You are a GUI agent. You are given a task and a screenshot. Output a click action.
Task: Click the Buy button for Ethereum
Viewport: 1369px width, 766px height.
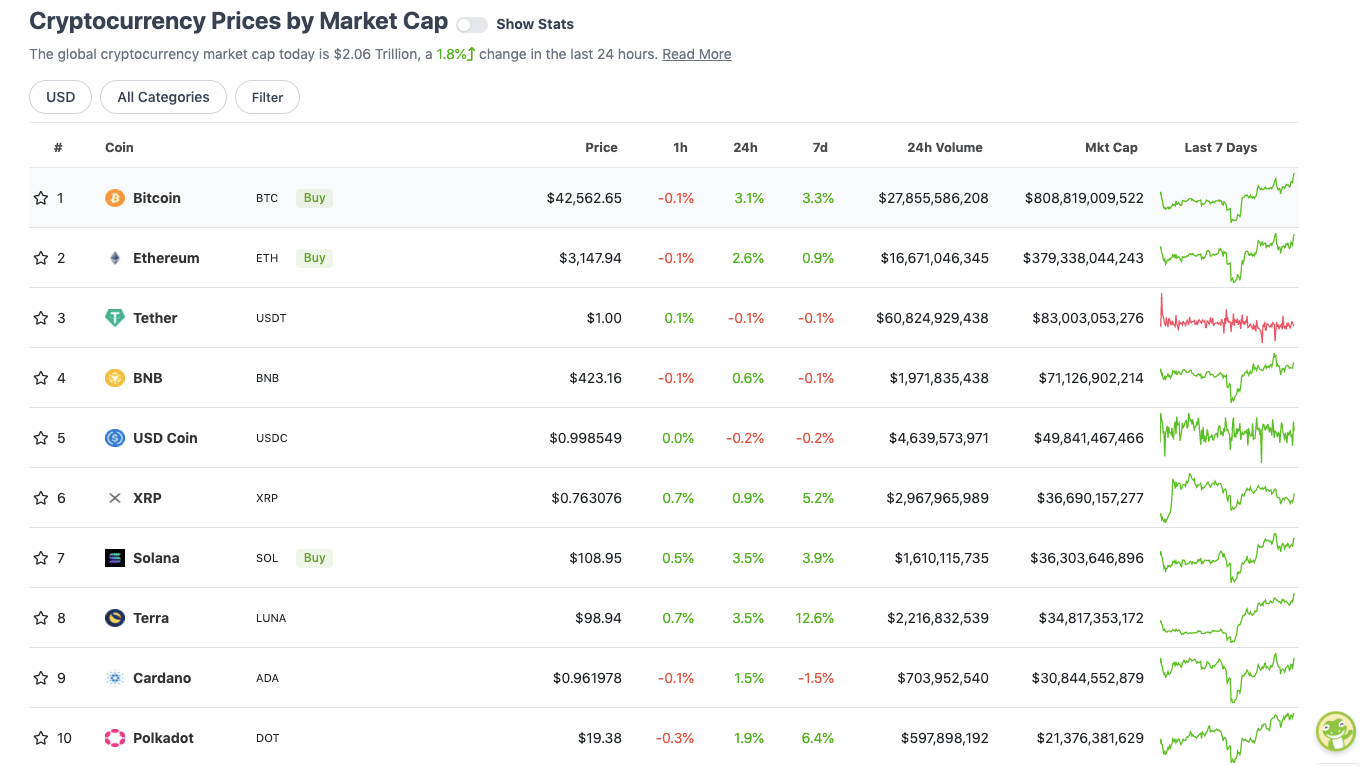pos(315,258)
